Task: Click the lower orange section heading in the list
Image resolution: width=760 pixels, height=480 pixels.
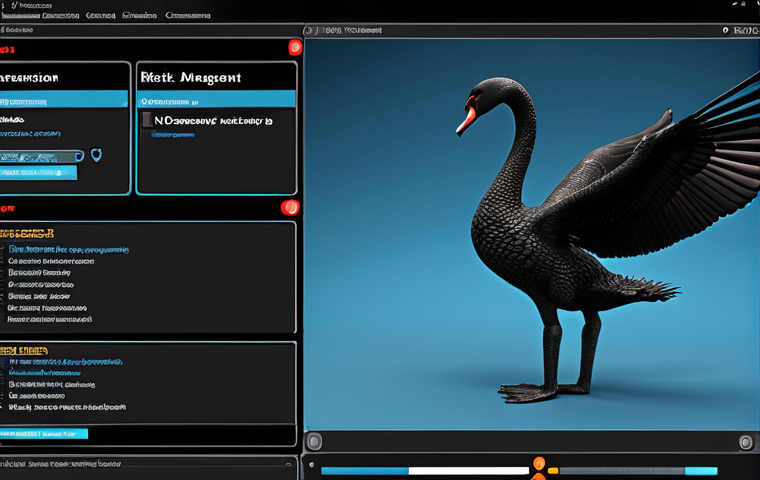Action: pos(24,350)
